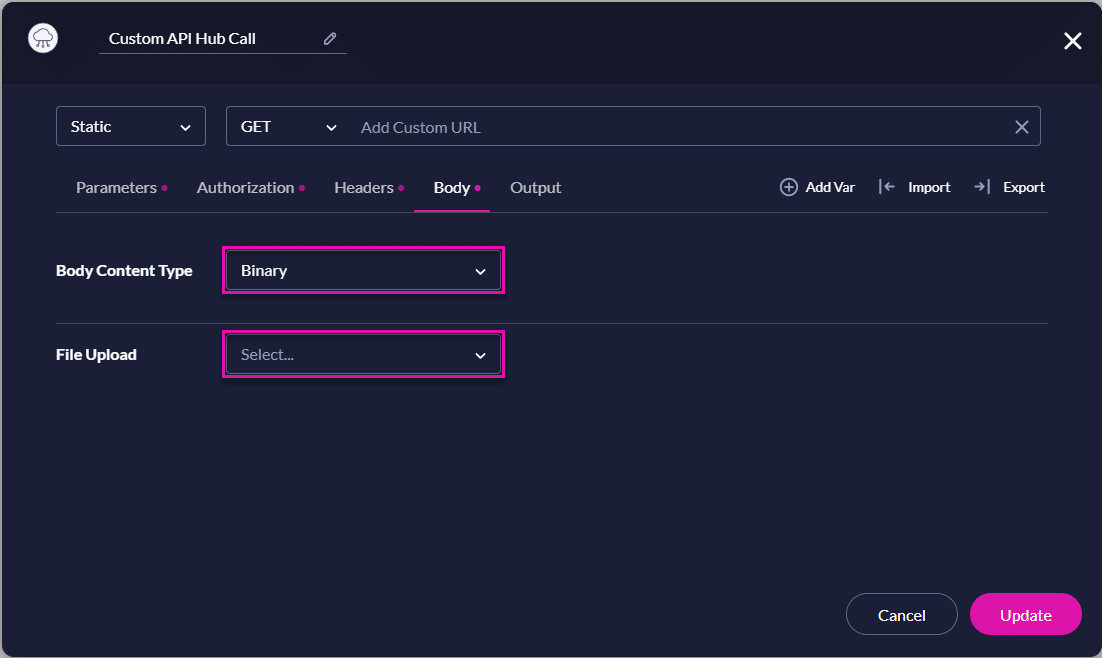Click the pencil icon to rename call
The width and height of the screenshot is (1102, 658).
coord(330,39)
